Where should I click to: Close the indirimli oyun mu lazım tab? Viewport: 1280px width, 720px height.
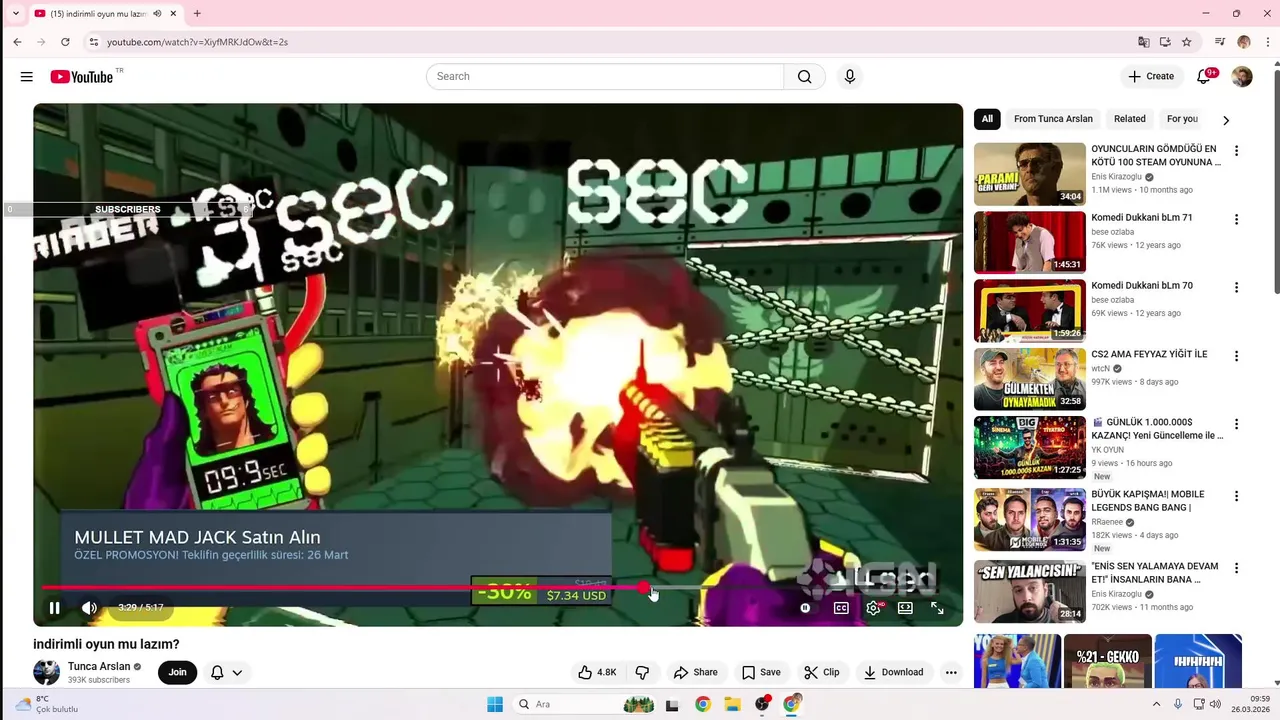173,14
